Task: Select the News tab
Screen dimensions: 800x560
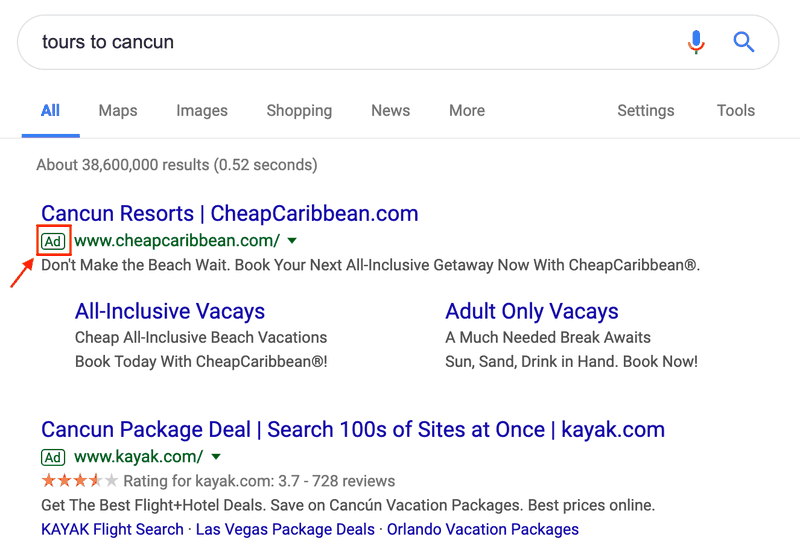Action: (390, 111)
